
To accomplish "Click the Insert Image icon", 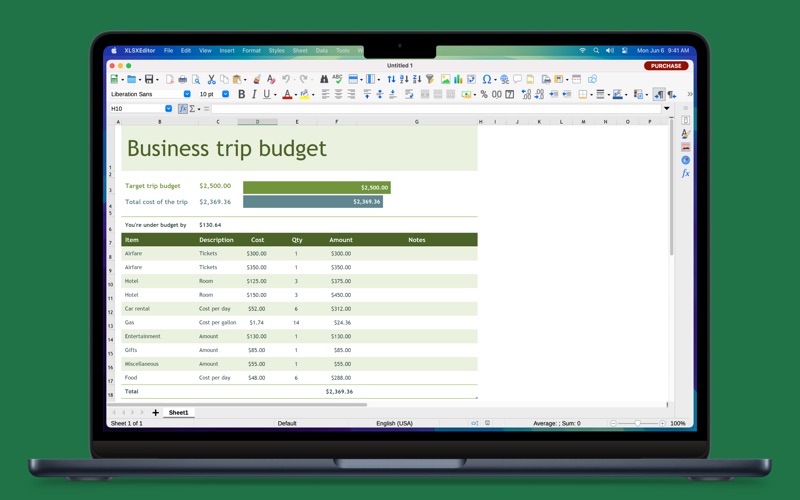I will click(x=445, y=79).
